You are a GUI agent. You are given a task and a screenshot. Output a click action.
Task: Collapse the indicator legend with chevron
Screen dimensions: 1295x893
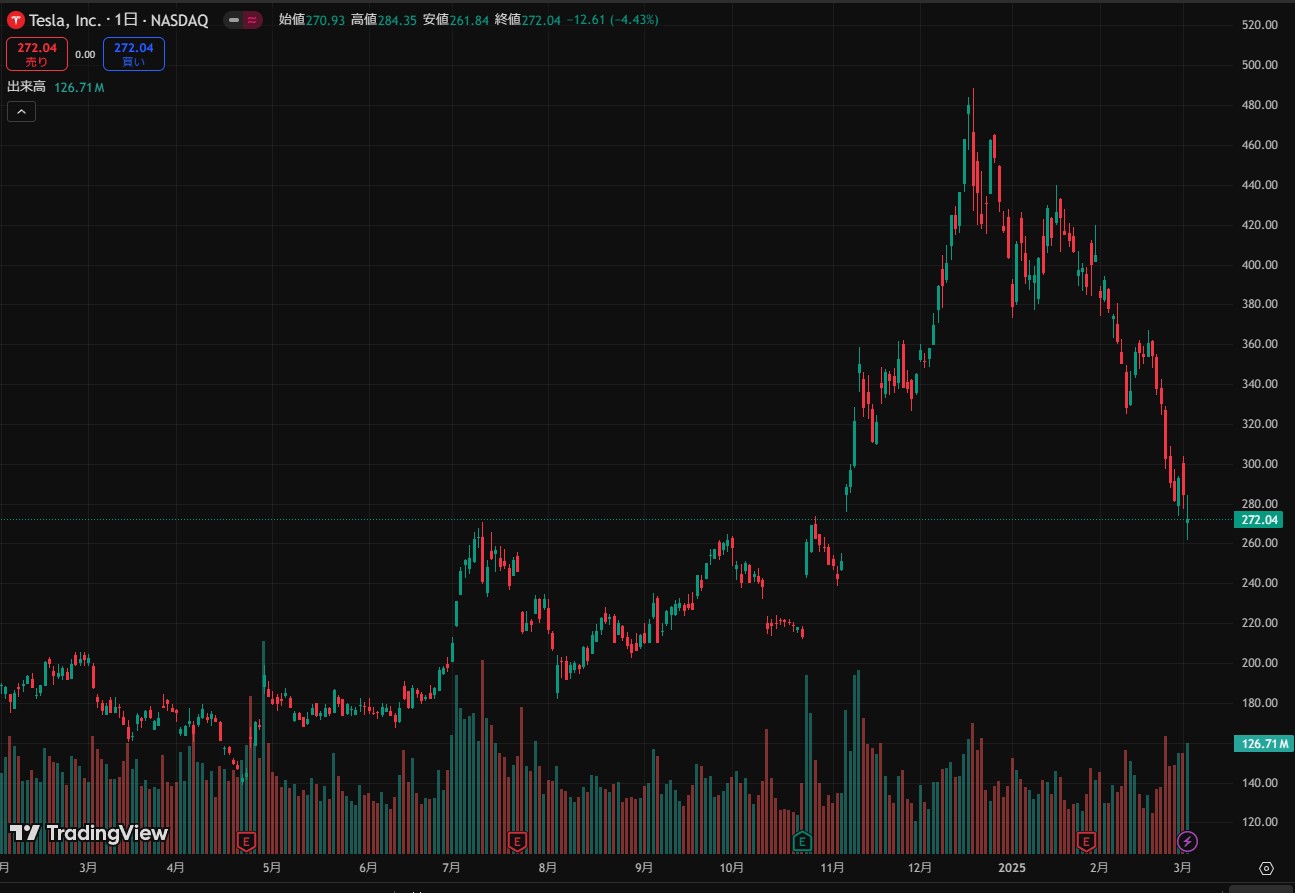coord(22,112)
